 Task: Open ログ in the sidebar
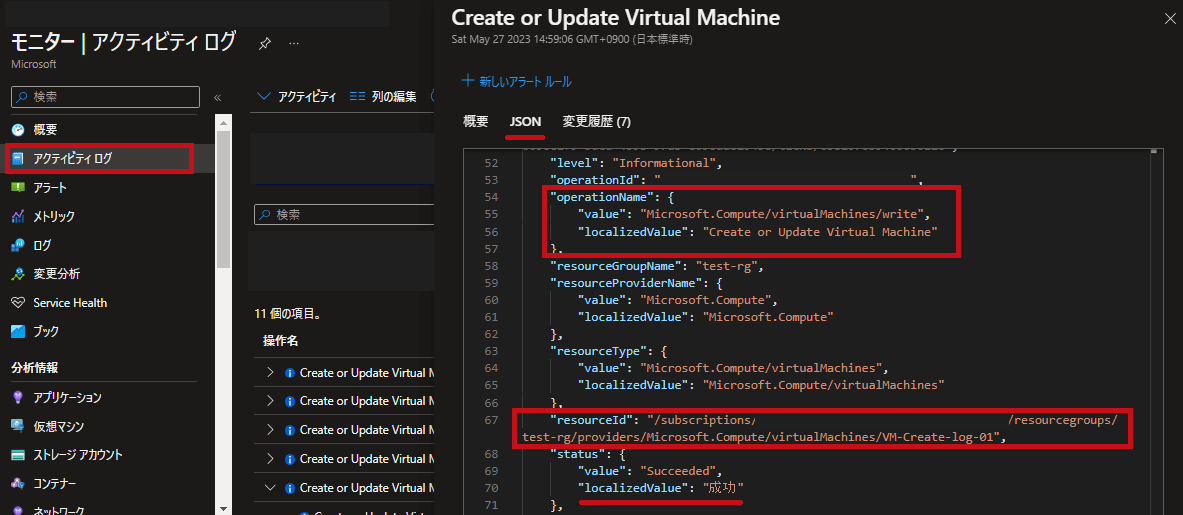(x=42, y=245)
